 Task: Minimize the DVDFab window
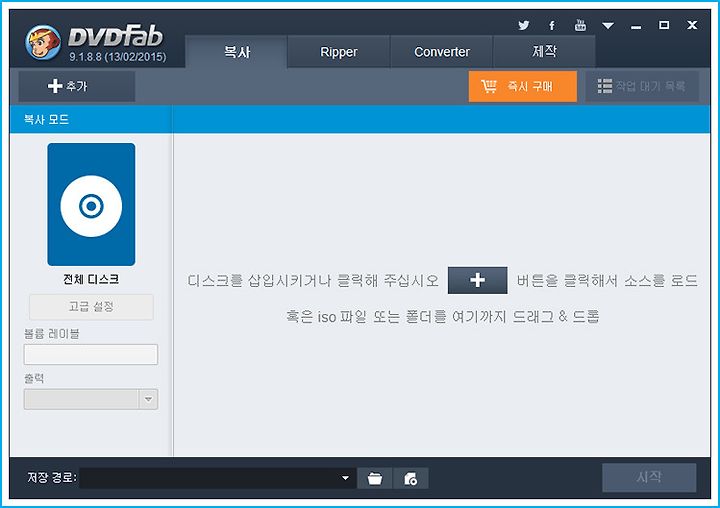(636, 27)
